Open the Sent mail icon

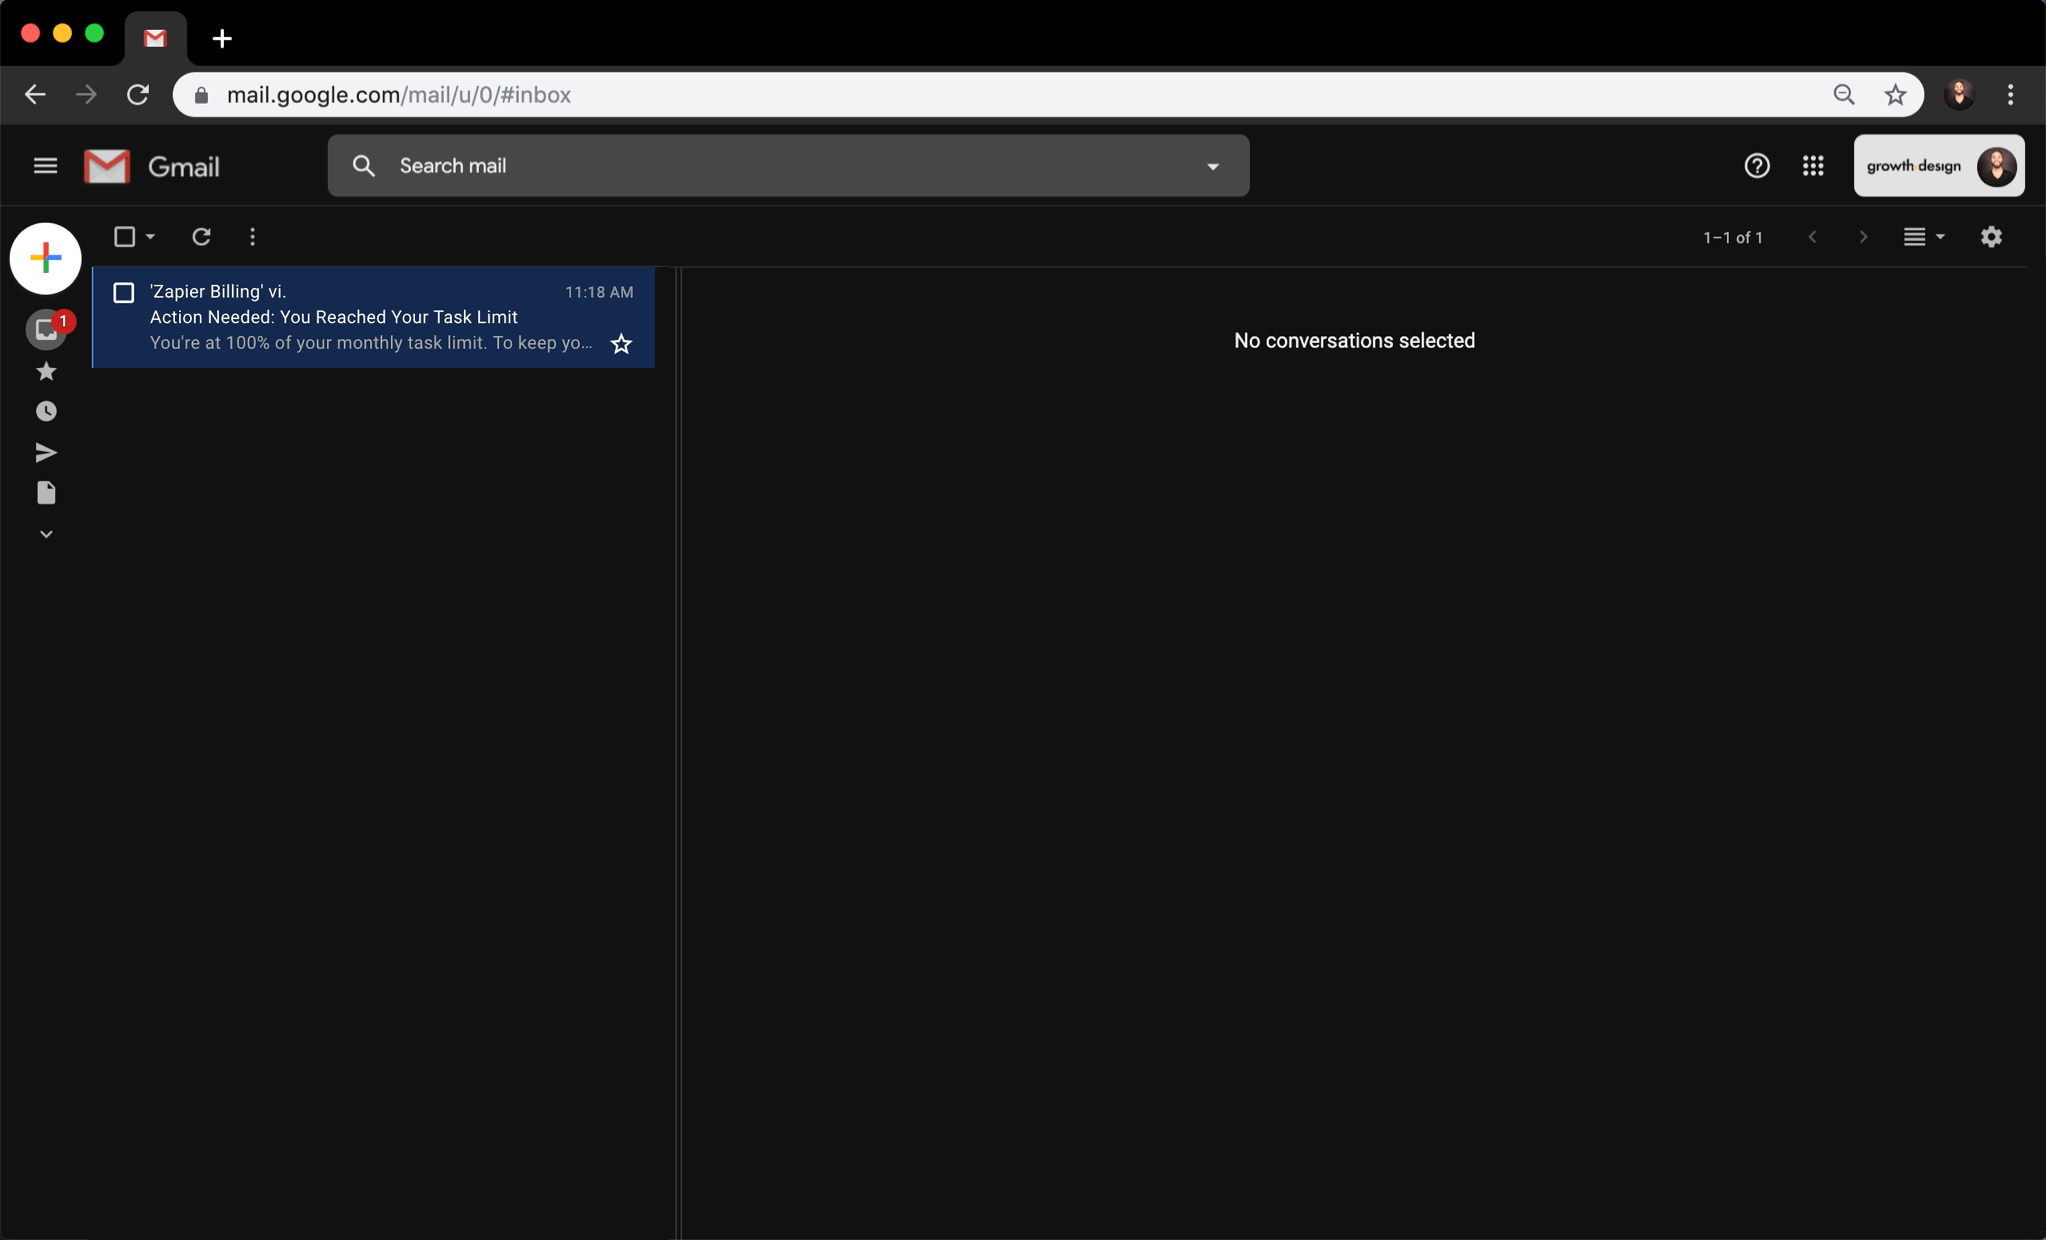click(45, 452)
